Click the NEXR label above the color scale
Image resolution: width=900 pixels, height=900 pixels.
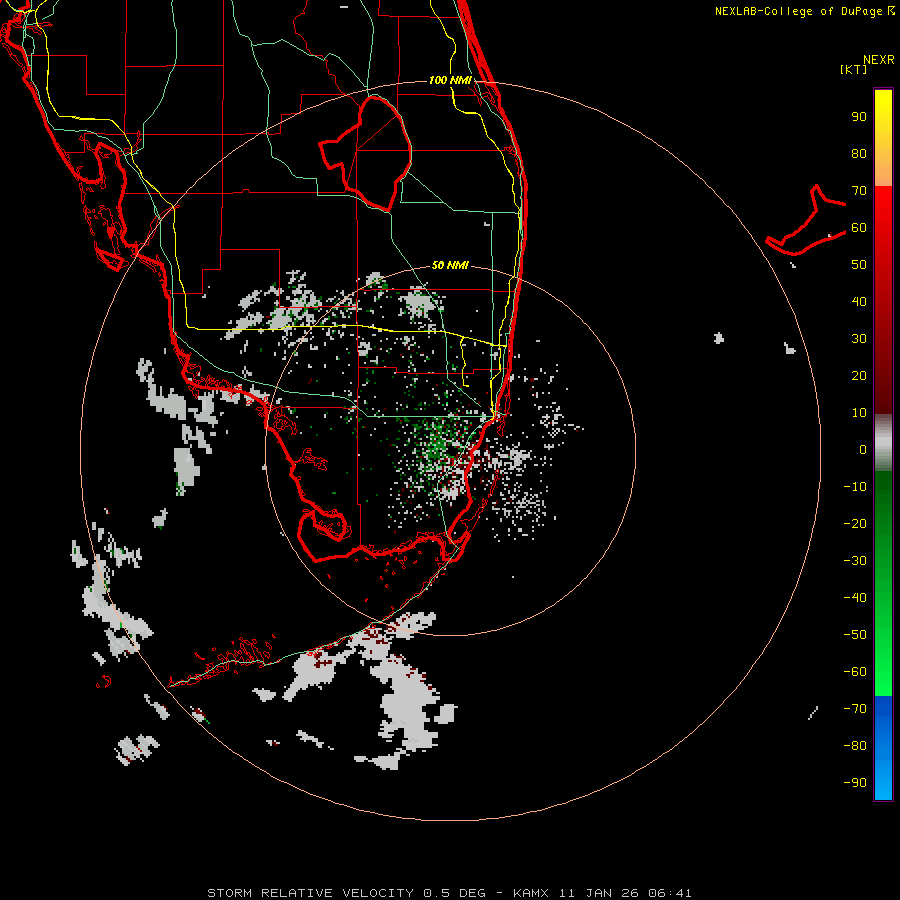878,60
